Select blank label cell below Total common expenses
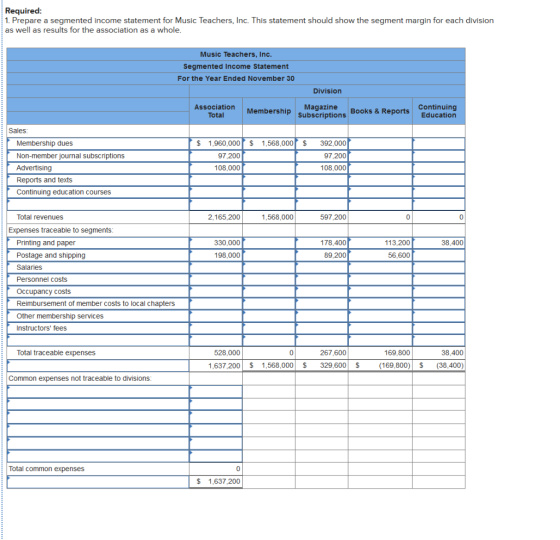 (98, 482)
